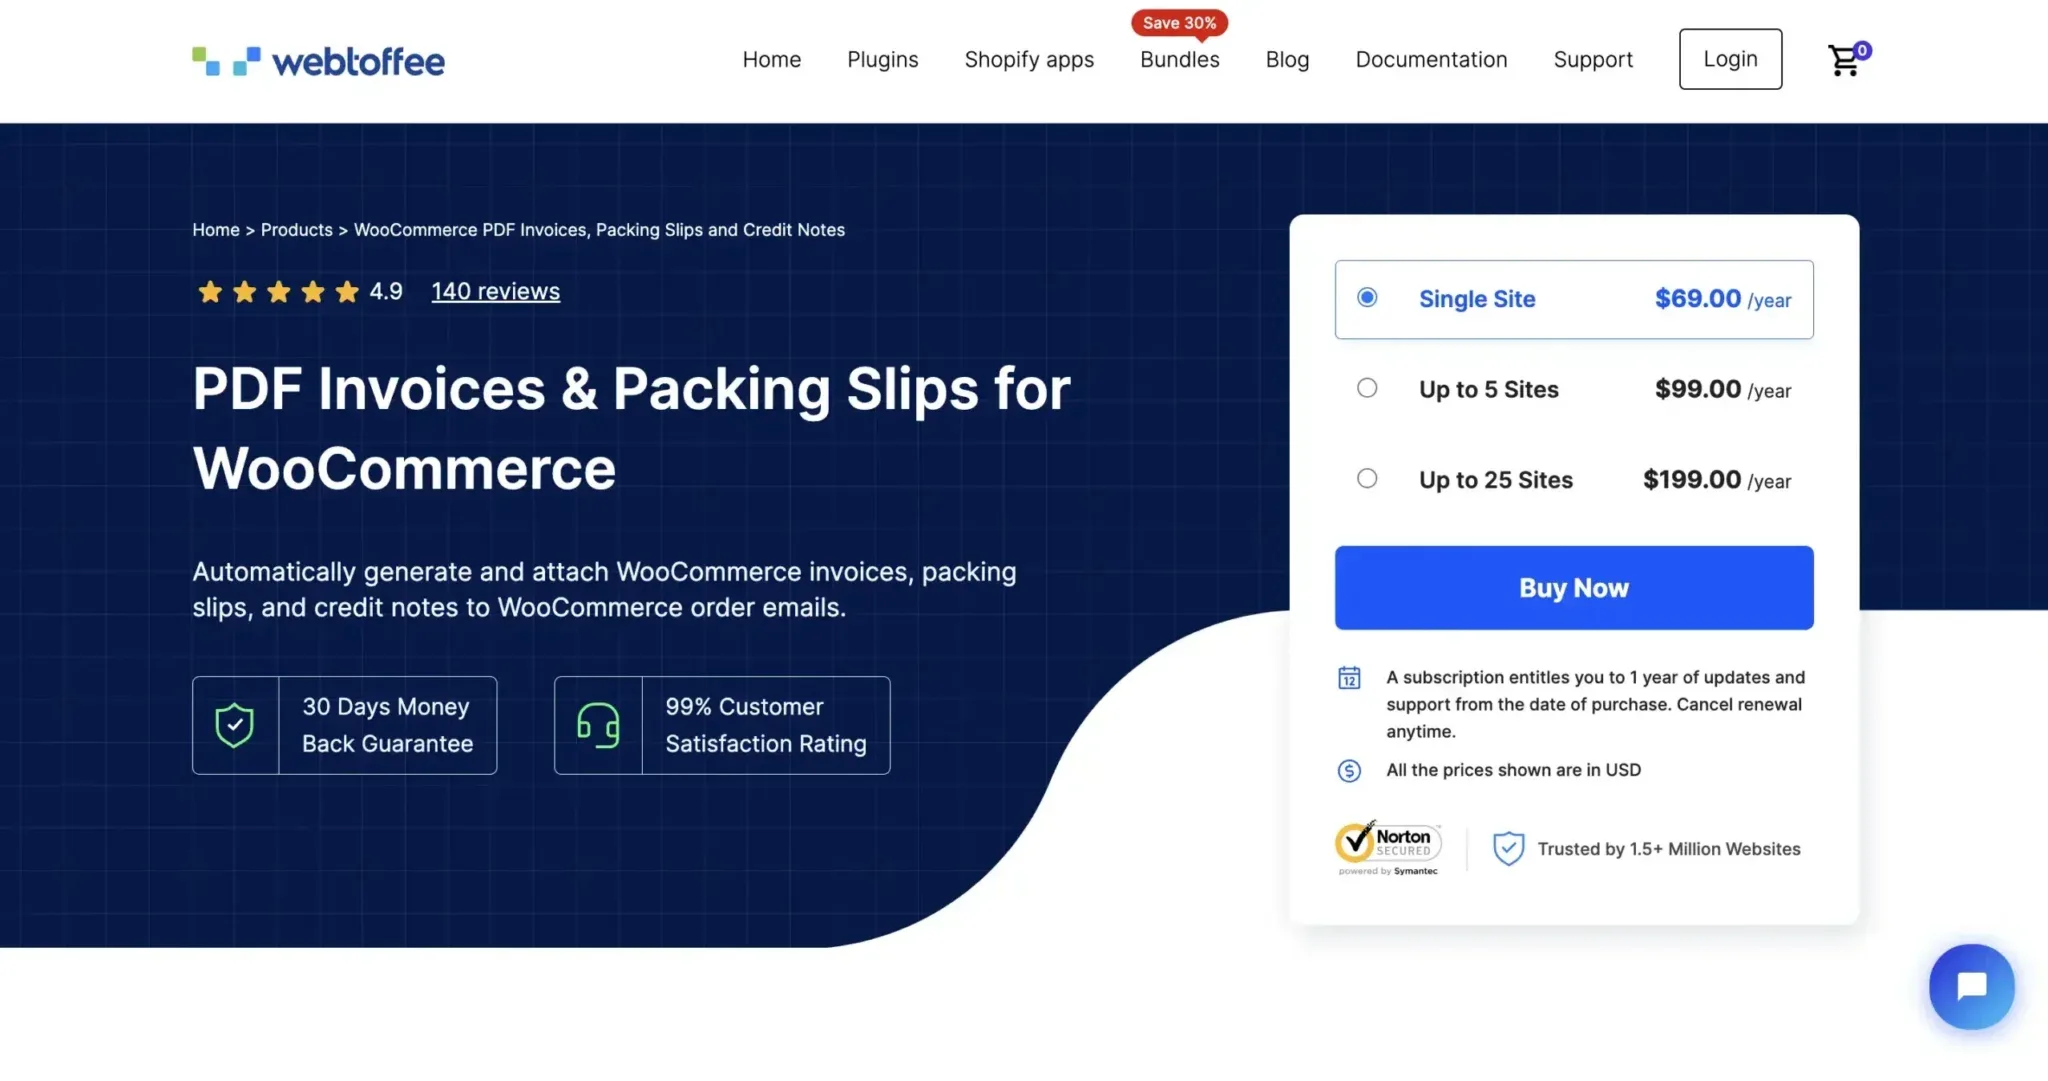Open the live chat bubble
This screenshot has height=1081, width=2048.
(x=1971, y=986)
